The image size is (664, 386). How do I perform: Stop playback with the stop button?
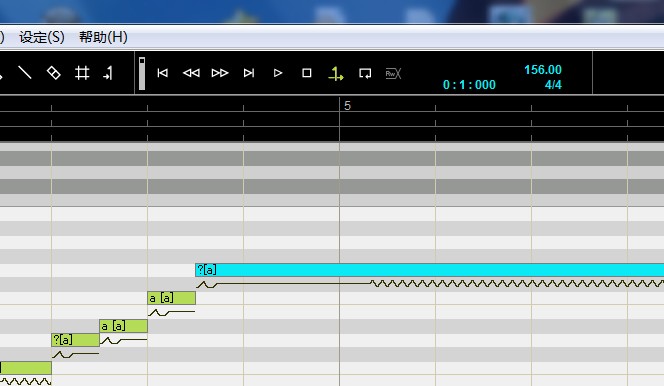tap(307, 73)
